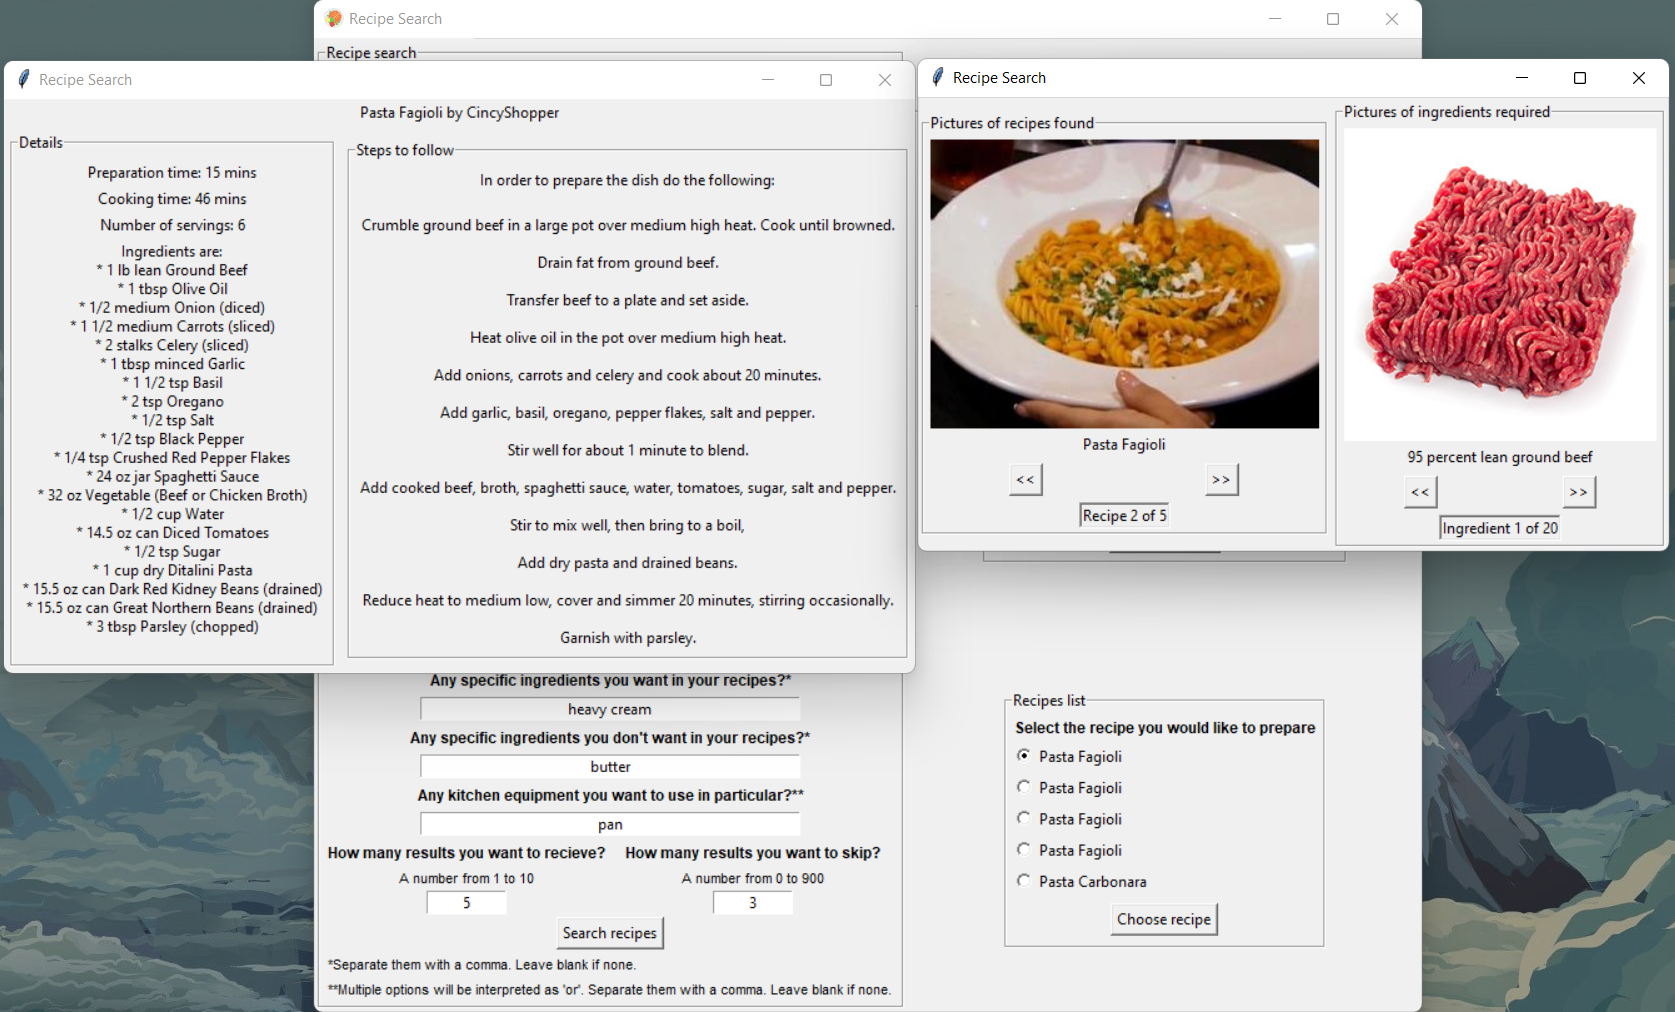
Task: Click the results to receive field showing 5
Action: point(467,903)
